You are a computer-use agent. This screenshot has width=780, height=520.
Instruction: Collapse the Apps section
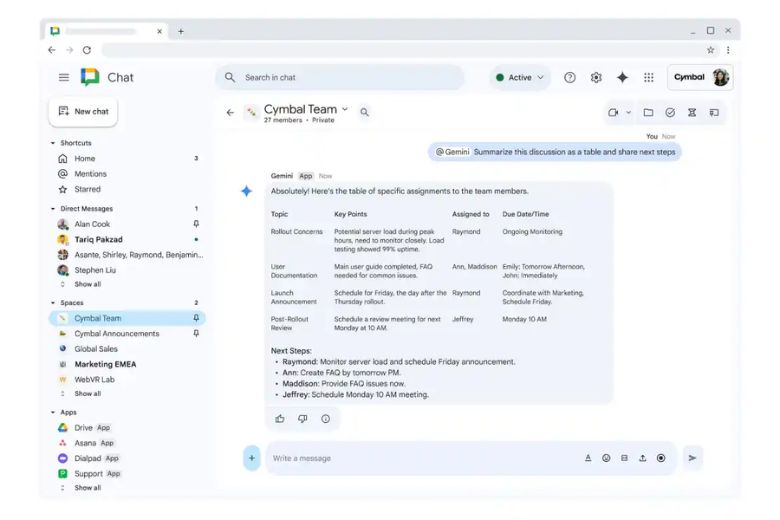(x=53, y=412)
